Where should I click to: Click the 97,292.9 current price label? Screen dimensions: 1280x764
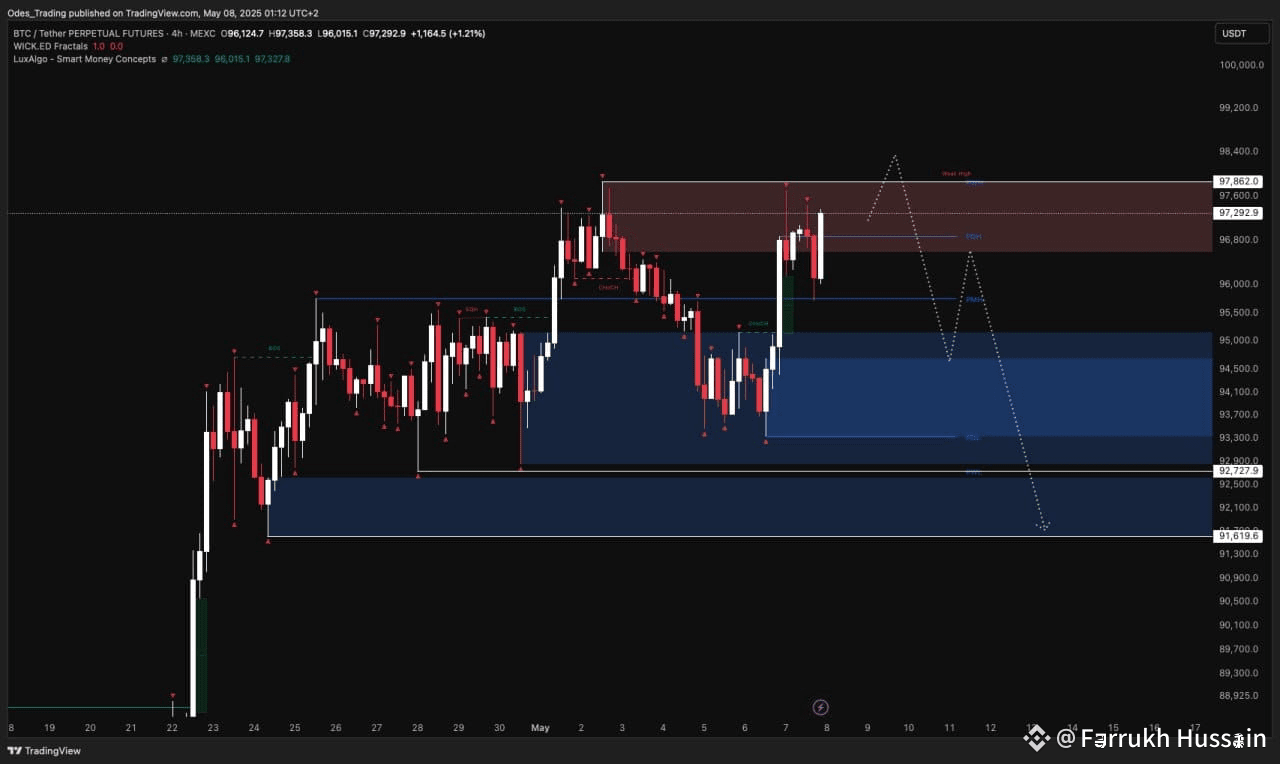tap(1238, 213)
